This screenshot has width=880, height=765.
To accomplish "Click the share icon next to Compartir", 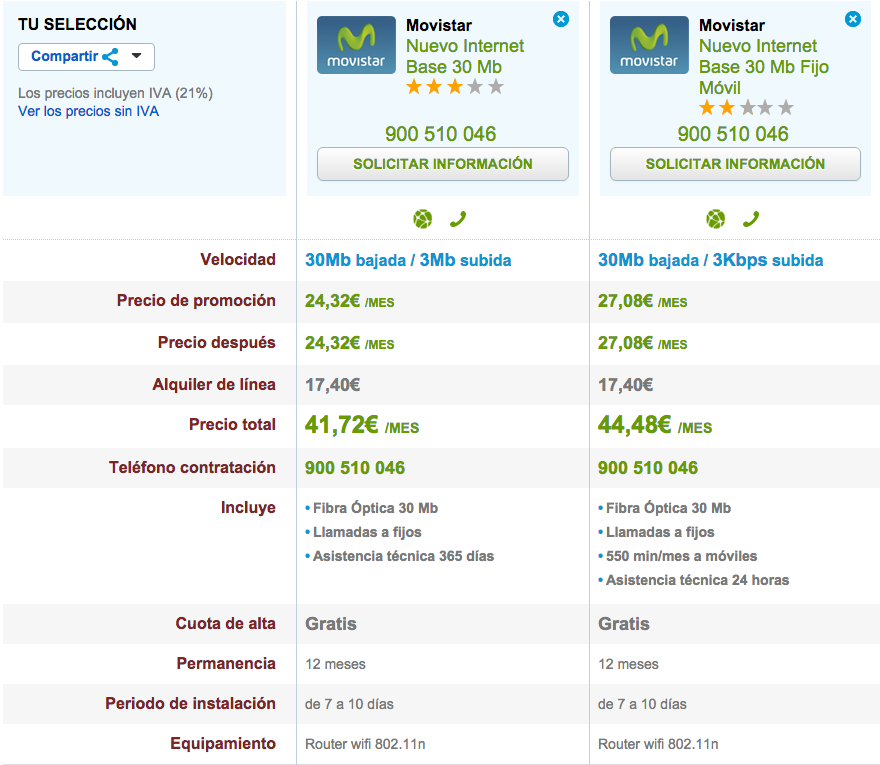I will 111,57.
